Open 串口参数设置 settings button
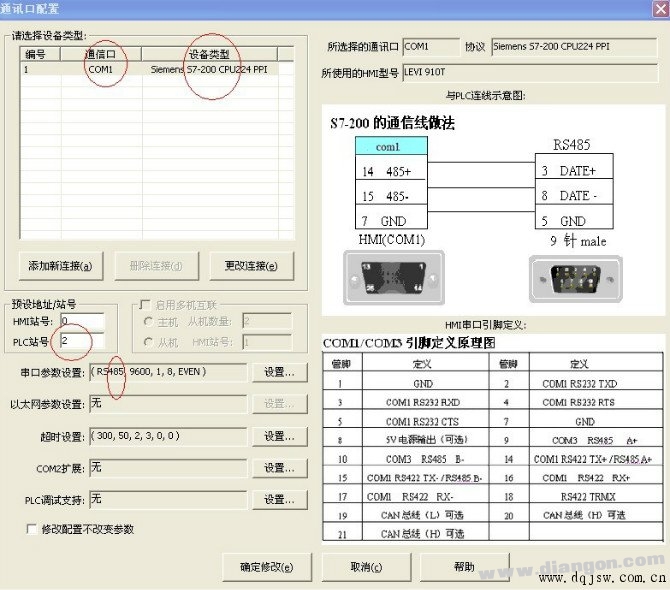This screenshot has height=590, width=670. pyautogui.click(x=280, y=372)
